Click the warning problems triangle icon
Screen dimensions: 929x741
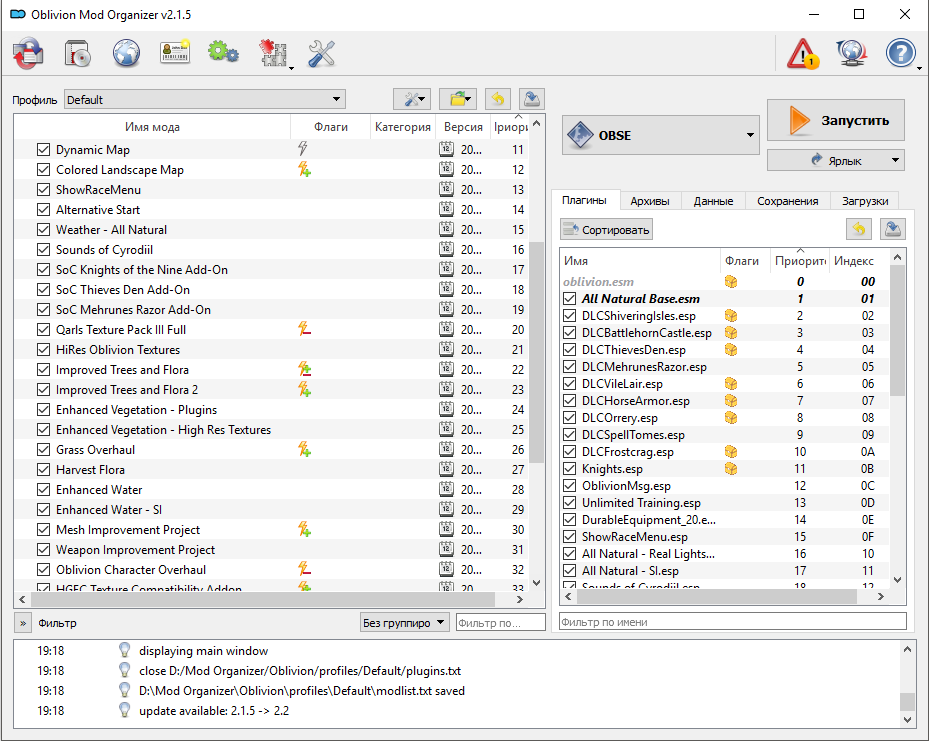click(x=803, y=54)
